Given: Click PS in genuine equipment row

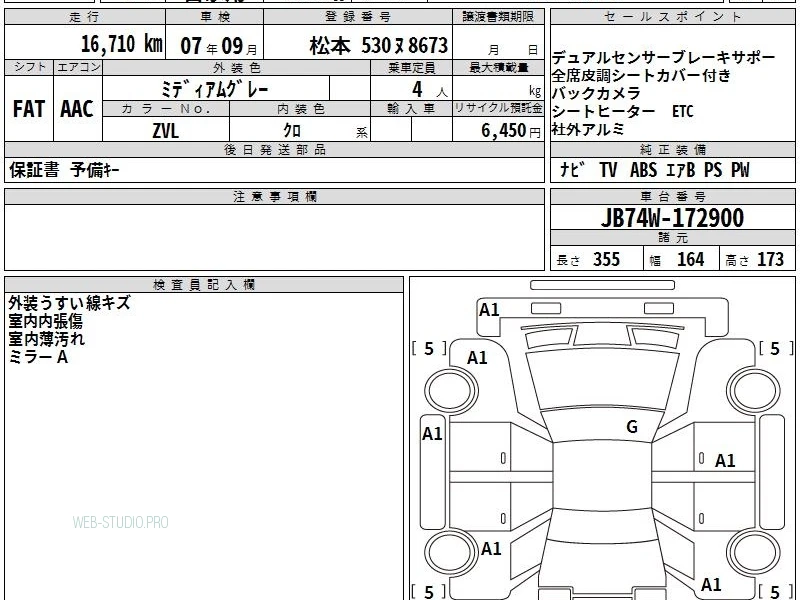Looking at the screenshot, I should 713,170.
